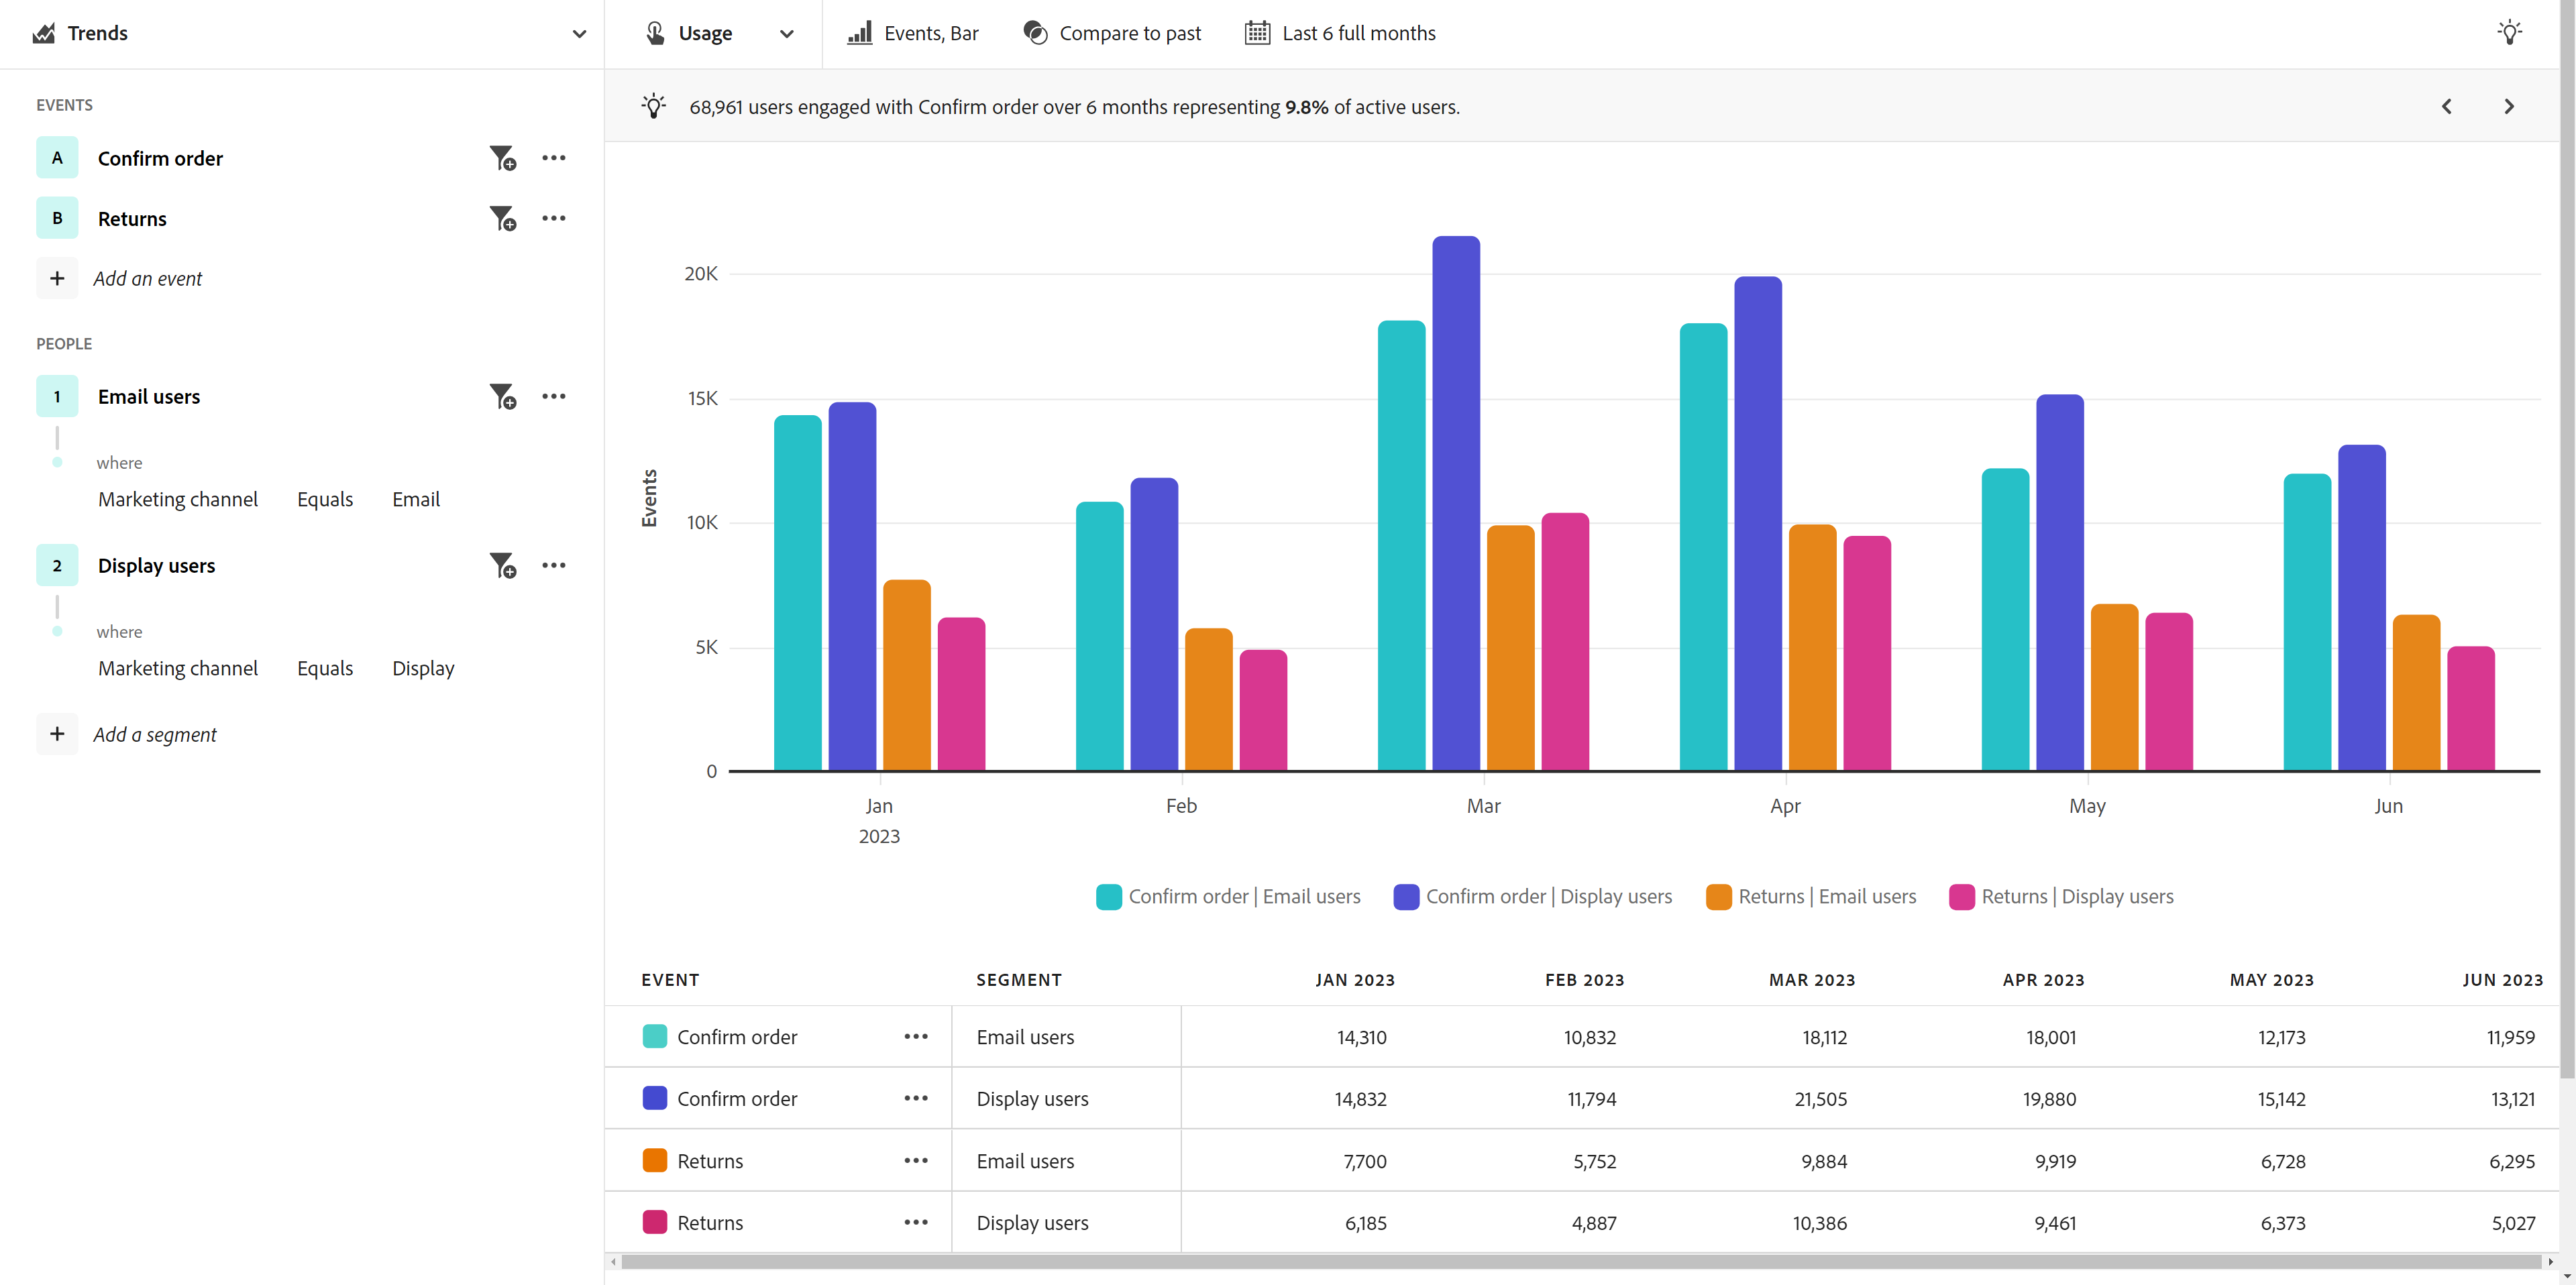Viewport: 2576px width, 1285px height.
Task: Click the filter icon for Confirm order event
Action: click(502, 158)
